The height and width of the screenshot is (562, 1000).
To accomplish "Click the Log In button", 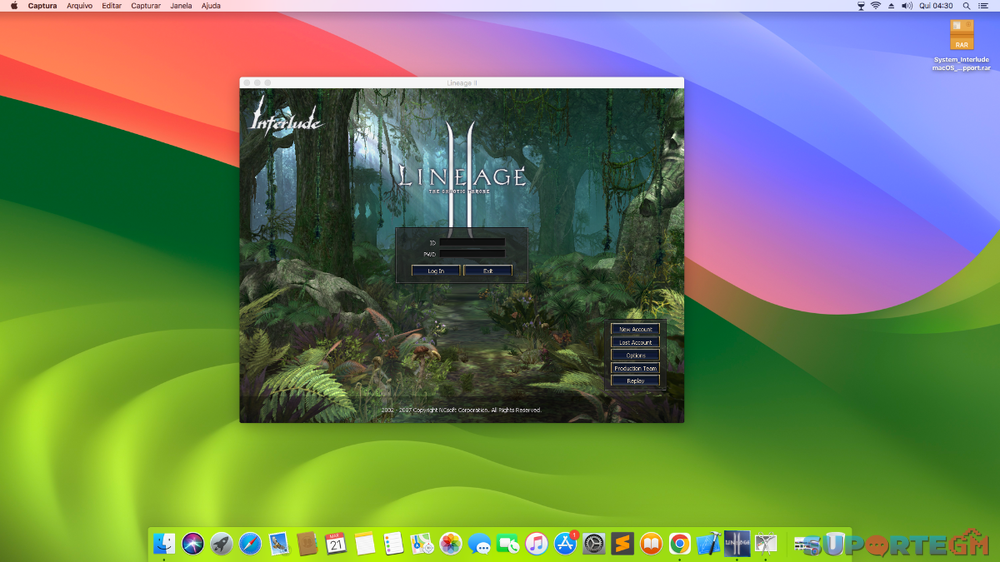I will click(435, 271).
